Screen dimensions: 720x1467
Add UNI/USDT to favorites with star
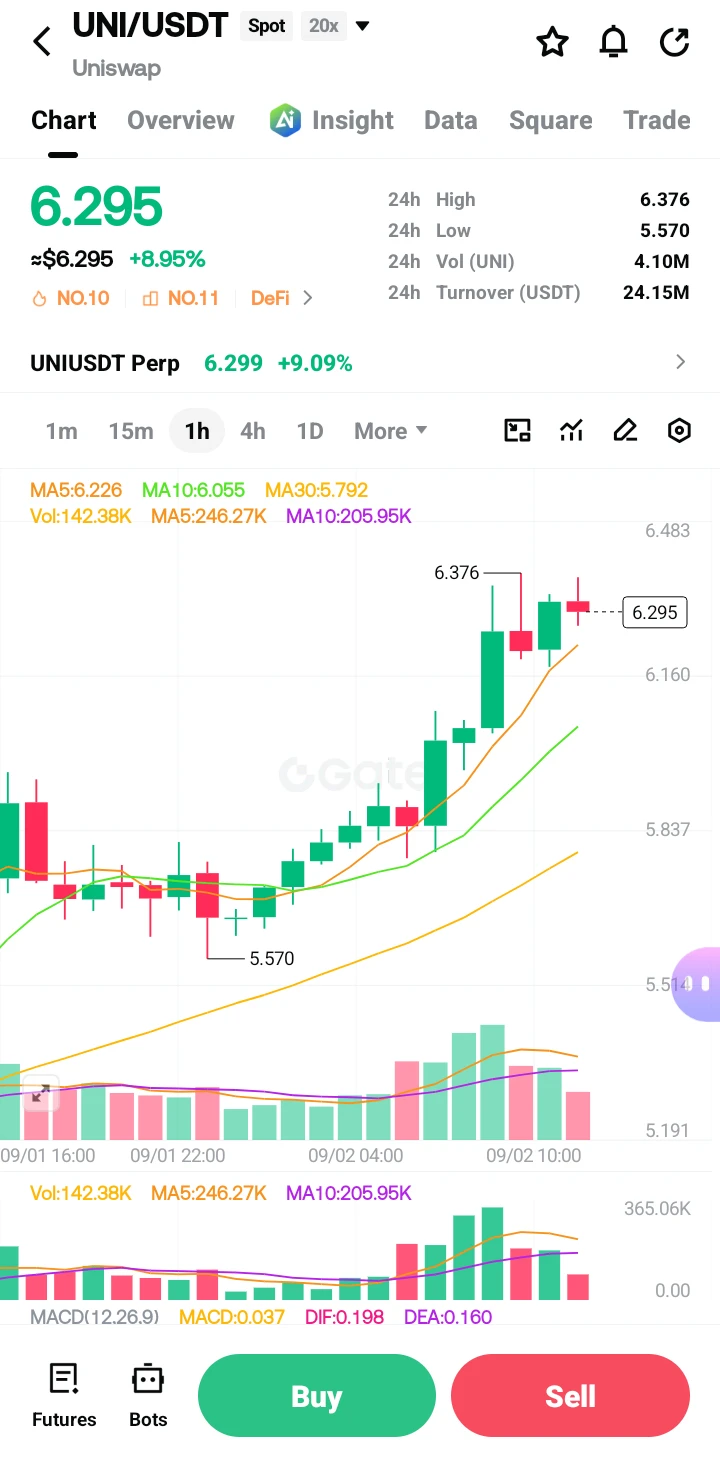(x=552, y=42)
